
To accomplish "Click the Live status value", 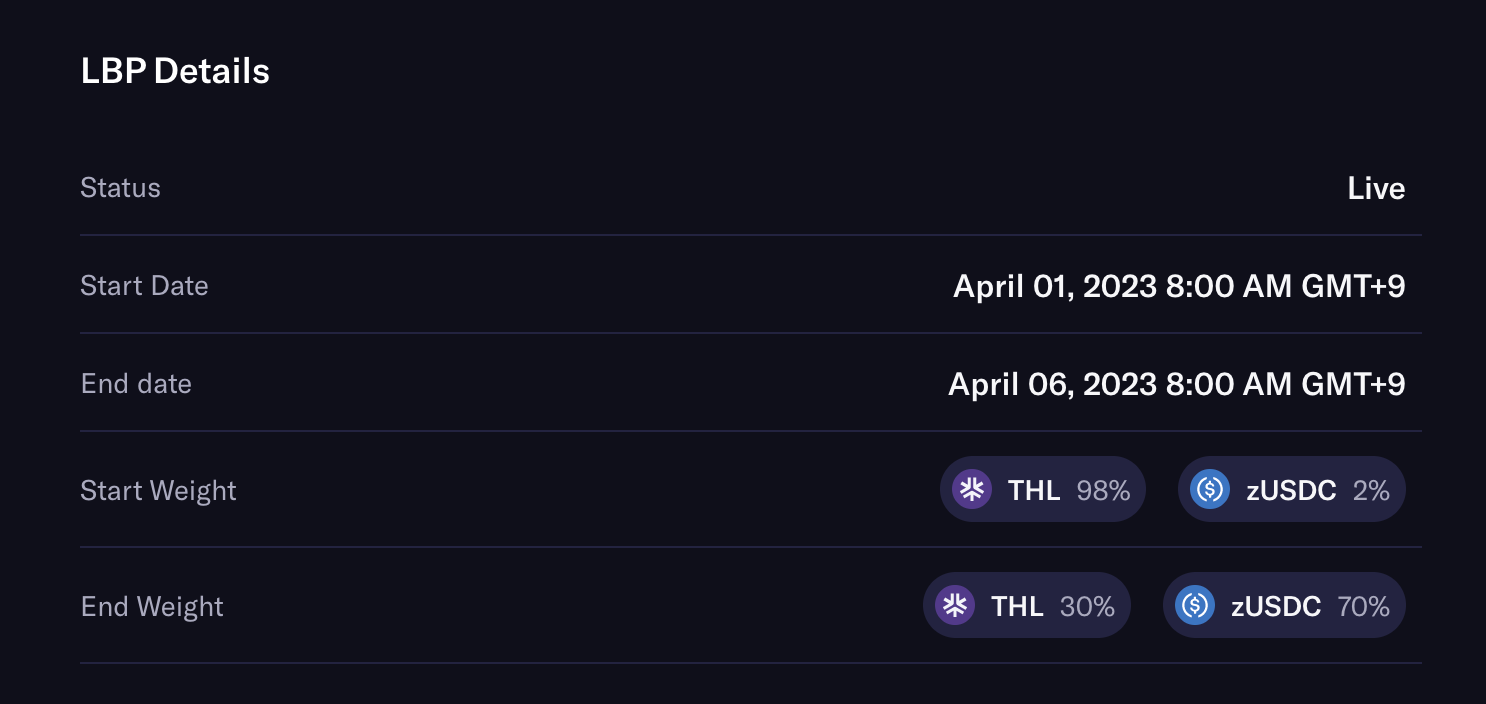I will click(1376, 189).
